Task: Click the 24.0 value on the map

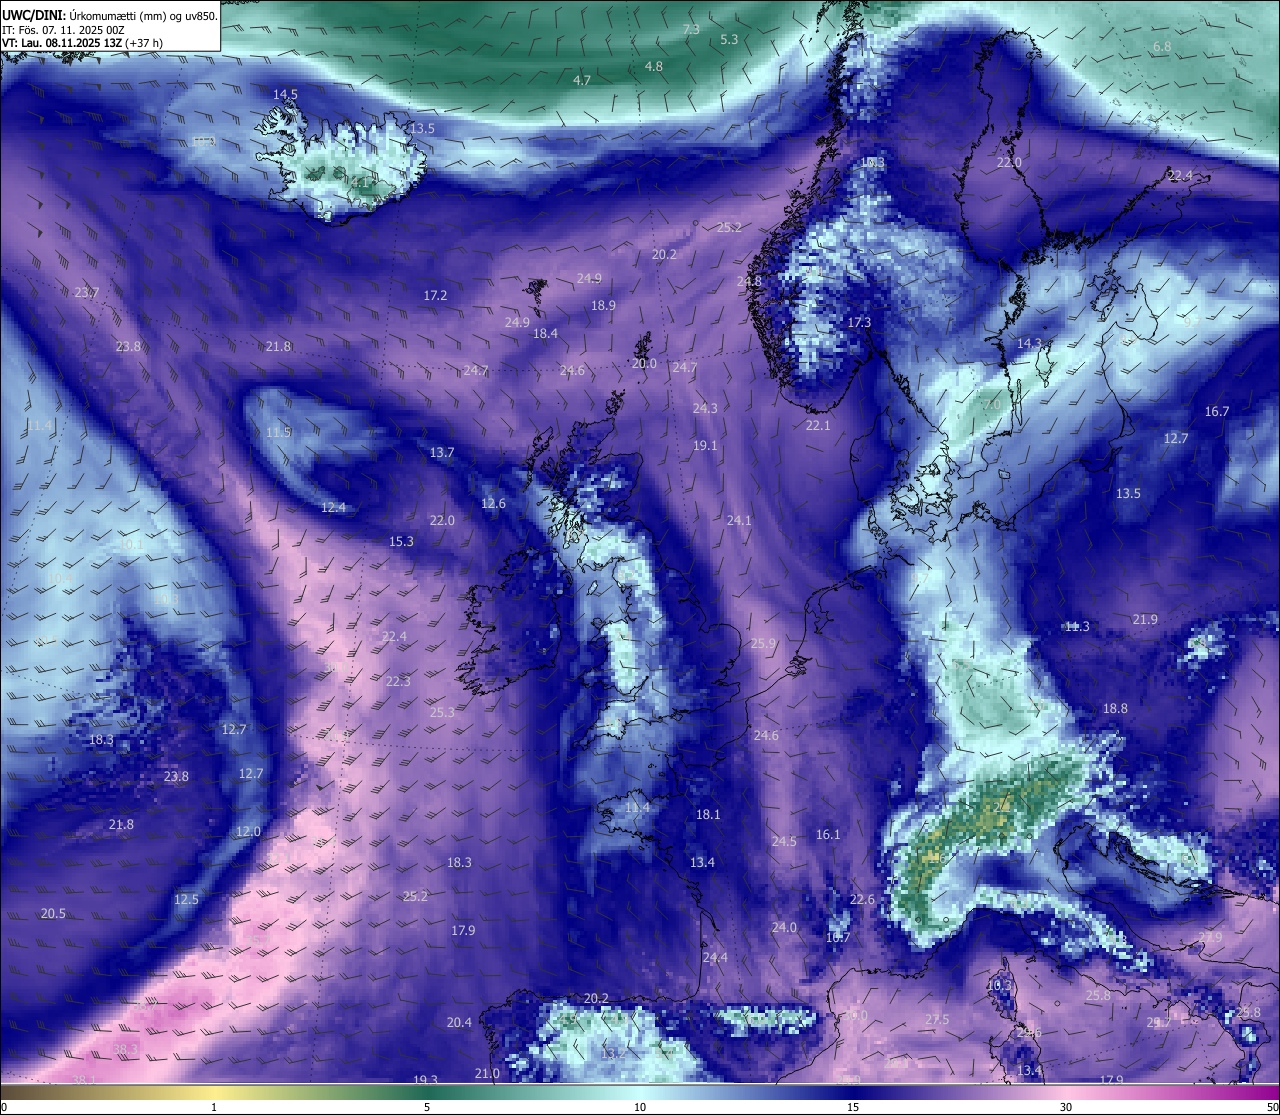Action: click(784, 927)
